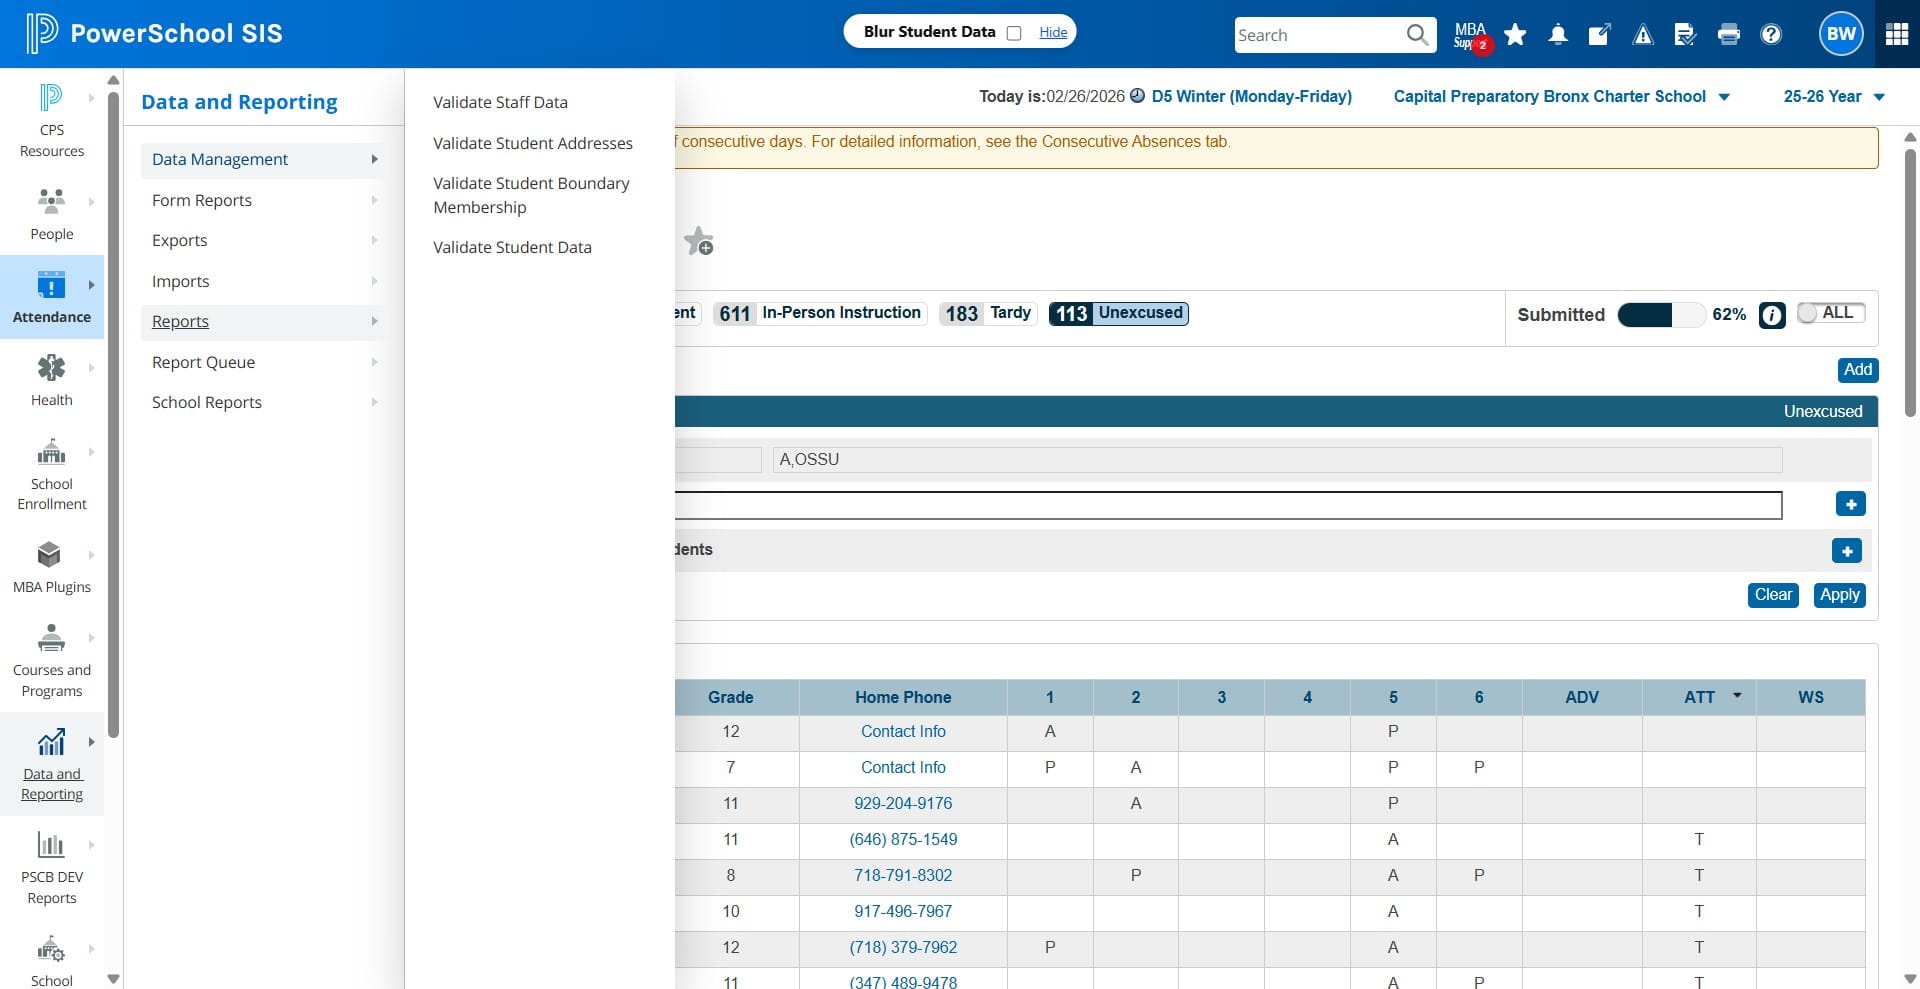Open the report queue checklist icon
1920x989 pixels.
pyautogui.click(x=1685, y=35)
